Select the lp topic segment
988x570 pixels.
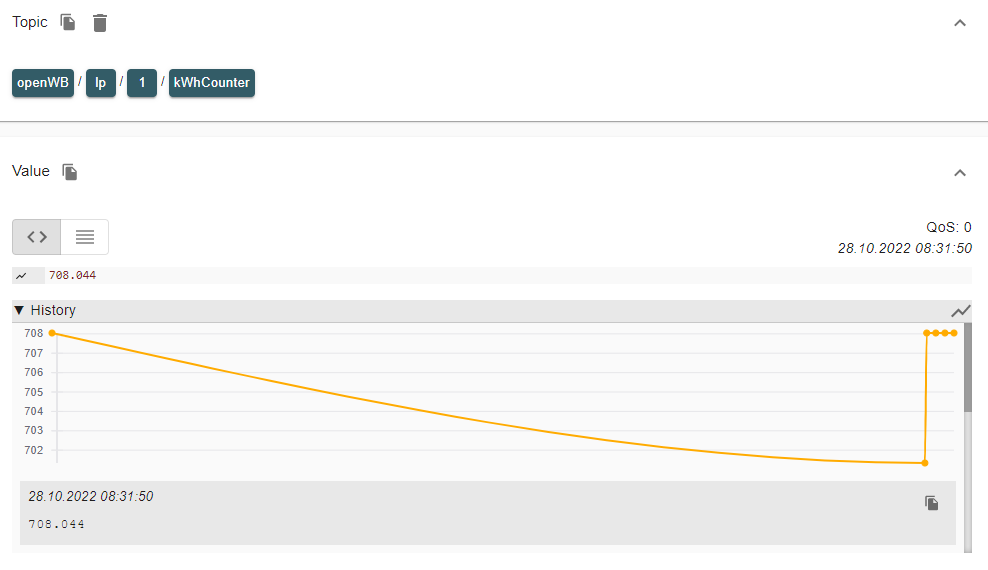tap(100, 83)
